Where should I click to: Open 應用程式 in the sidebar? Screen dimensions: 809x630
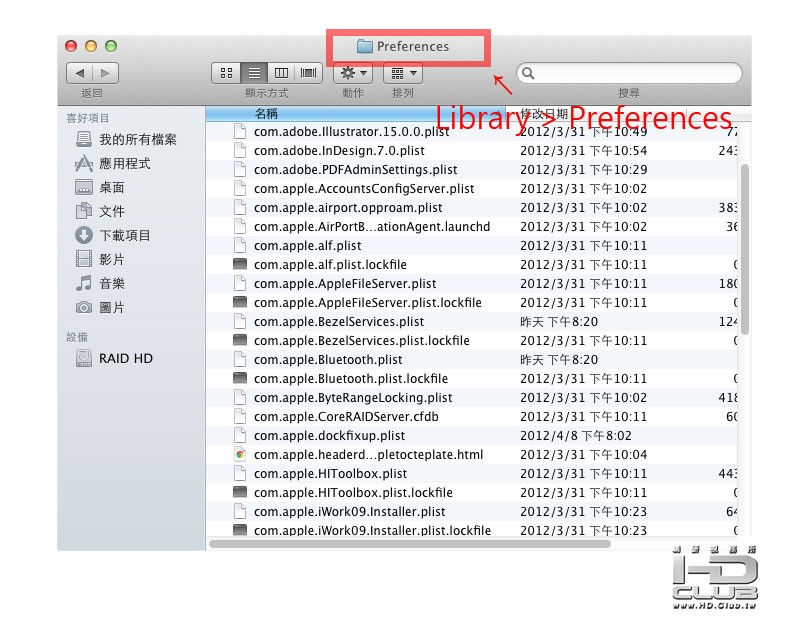pos(113,164)
